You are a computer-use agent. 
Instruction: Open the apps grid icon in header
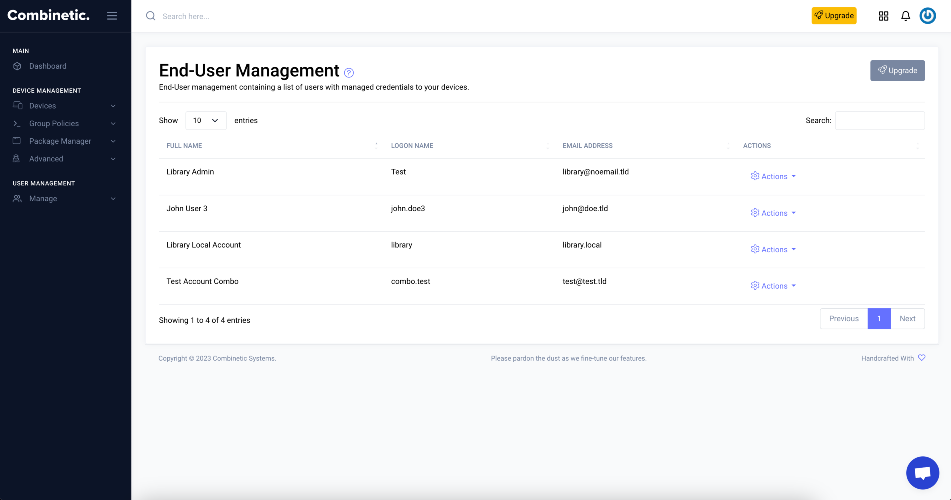883,16
